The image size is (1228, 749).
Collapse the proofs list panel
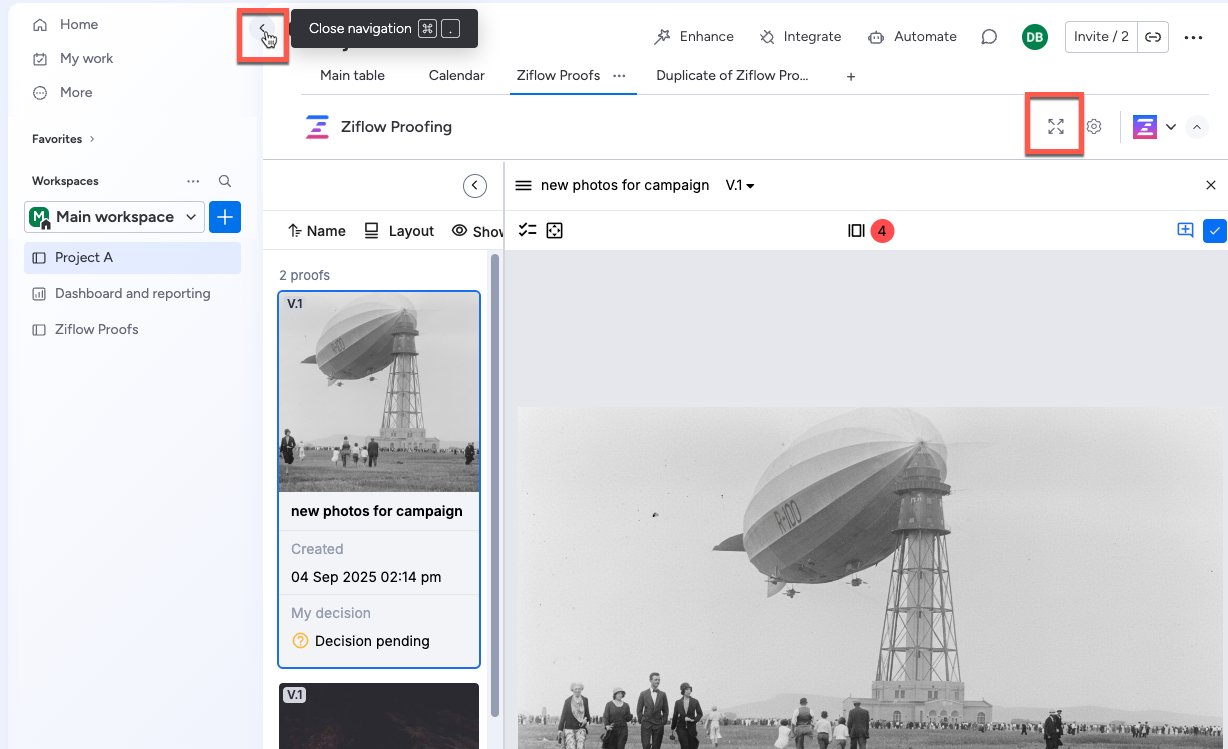pos(475,186)
